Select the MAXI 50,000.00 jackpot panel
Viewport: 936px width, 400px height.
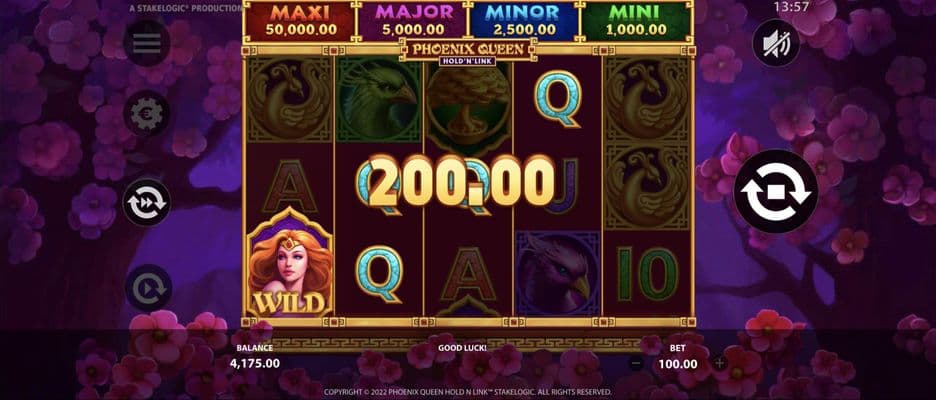point(300,21)
